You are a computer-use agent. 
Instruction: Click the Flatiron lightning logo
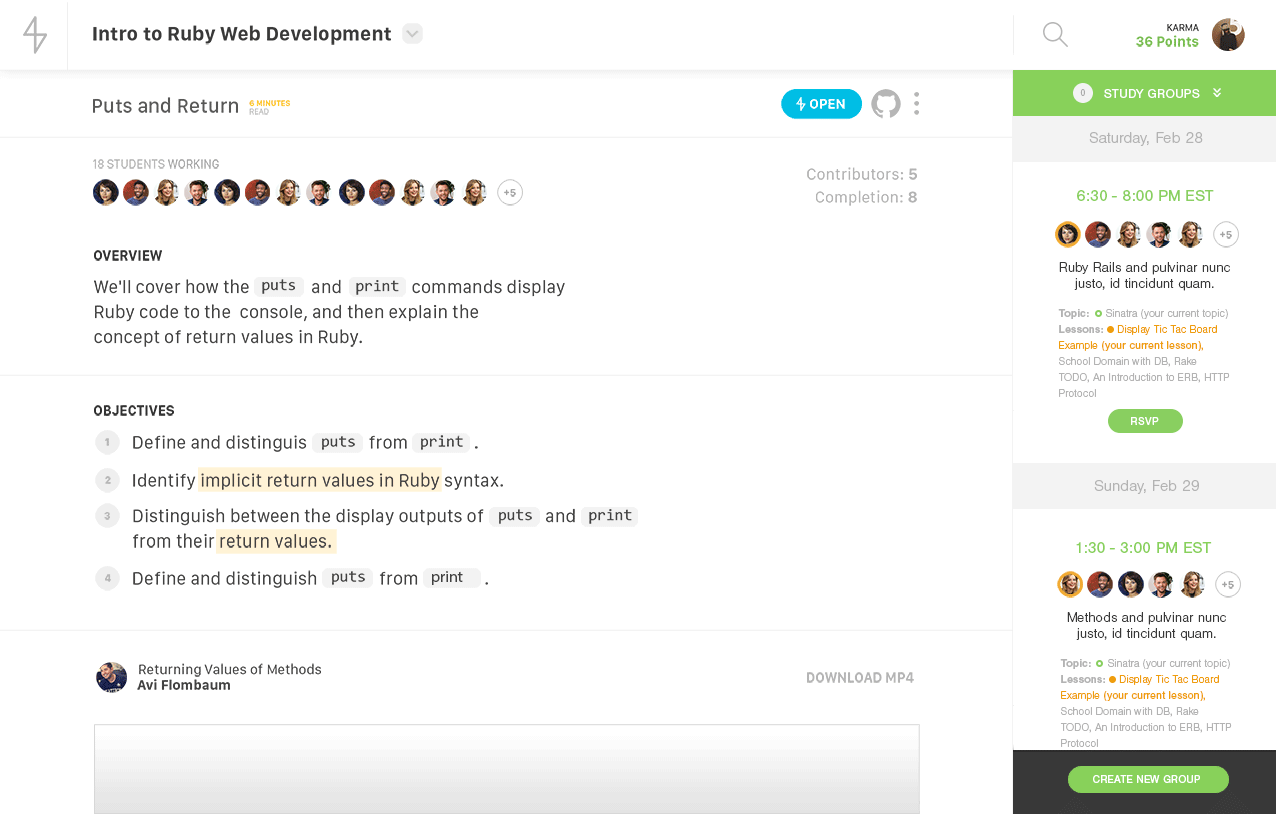[x=33, y=31]
